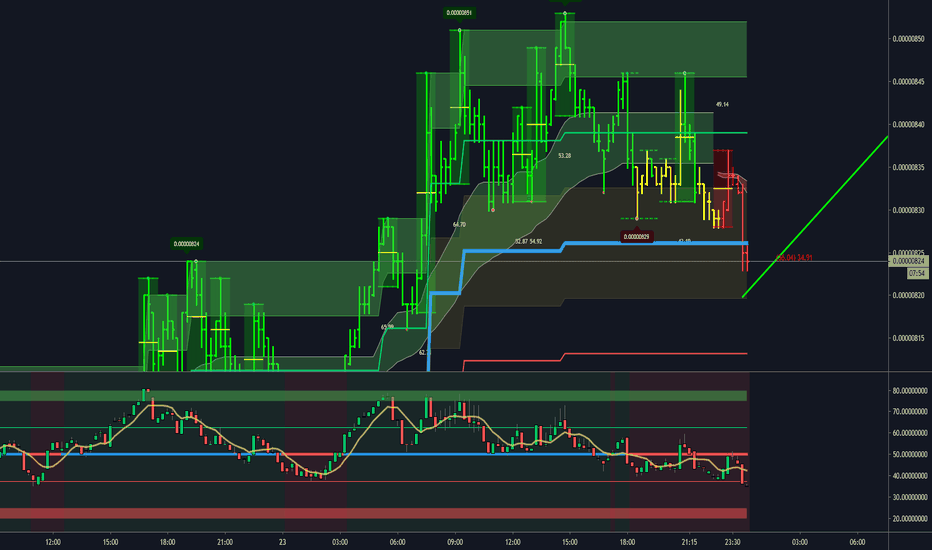Select the diagonal green trend line
Viewport: 932px width, 550px height.
point(815,216)
